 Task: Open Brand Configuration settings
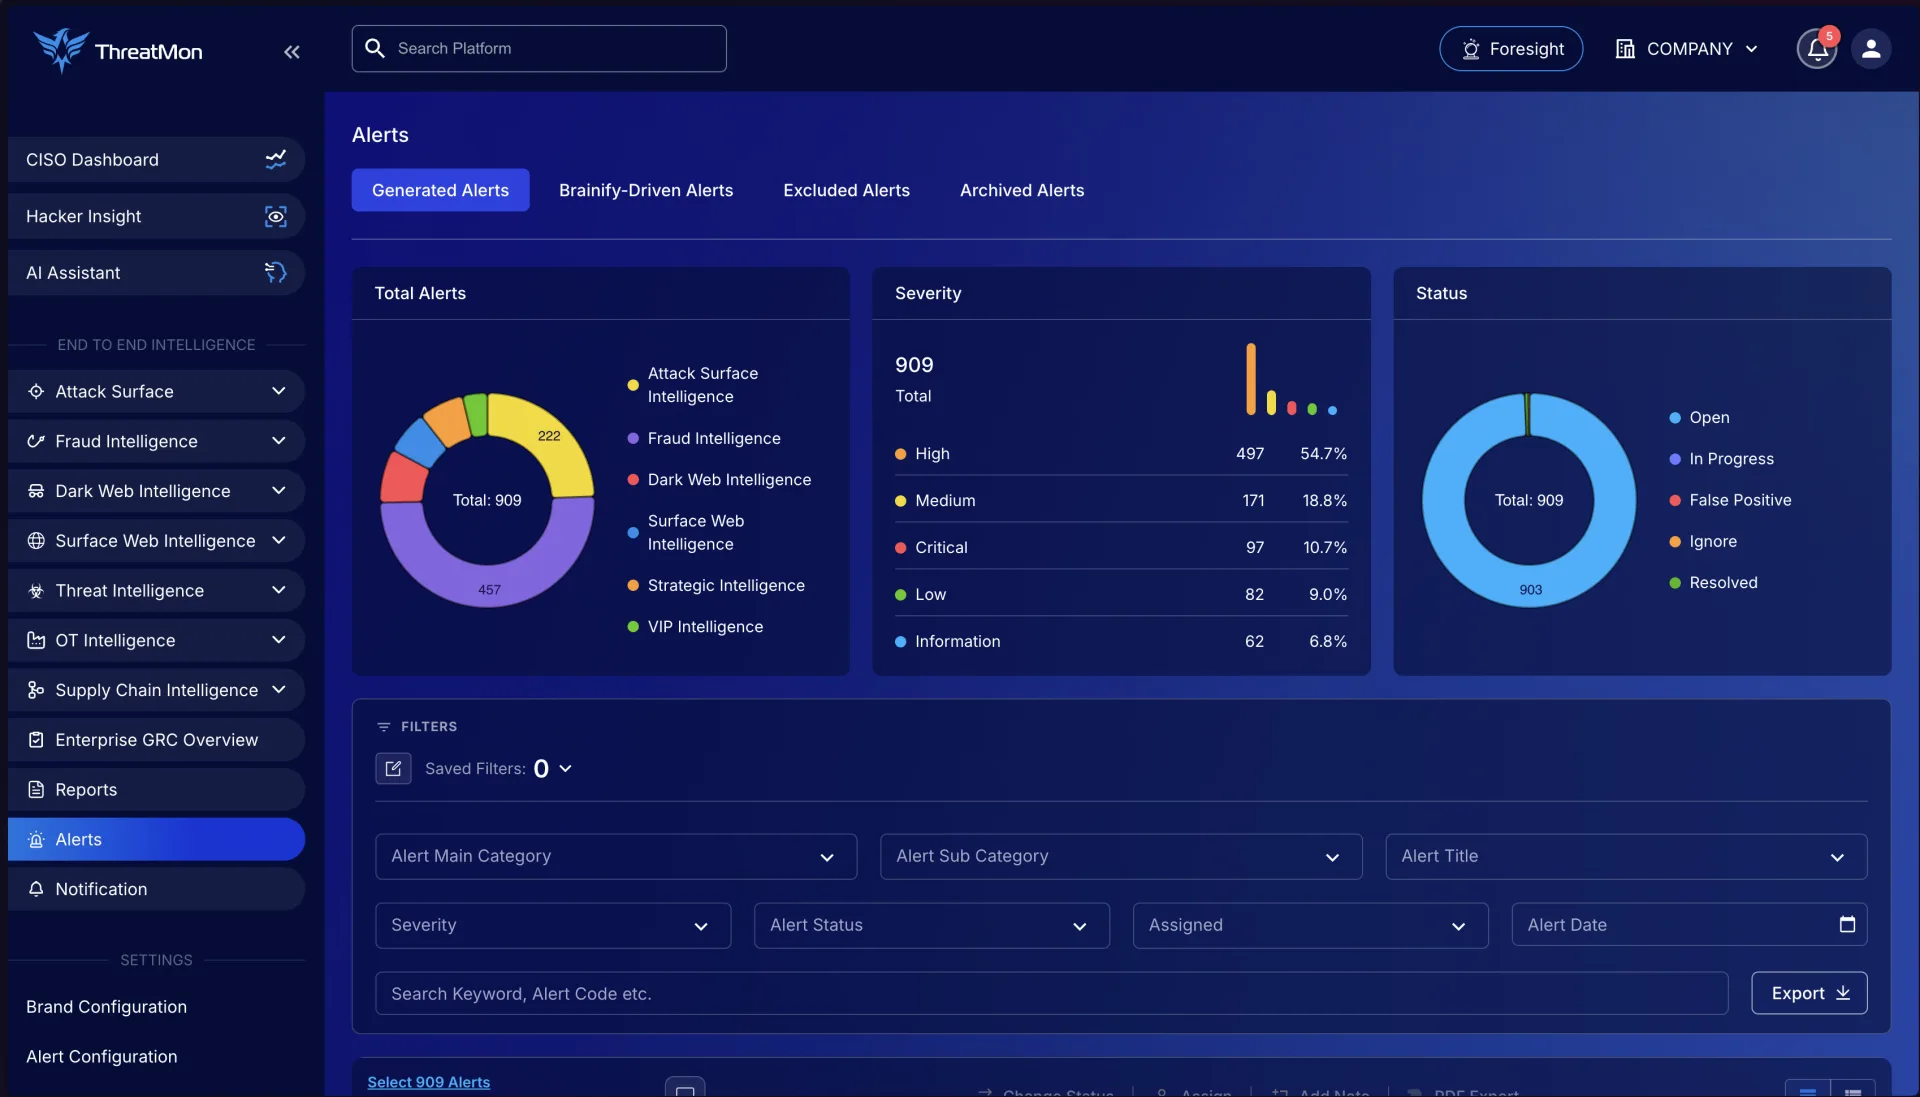(x=106, y=1006)
